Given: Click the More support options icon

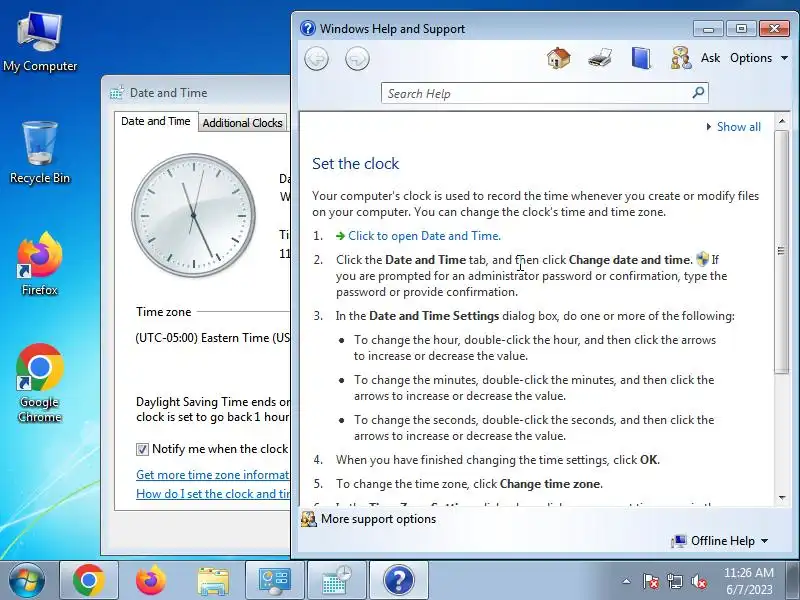Looking at the screenshot, I should tap(309, 519).
